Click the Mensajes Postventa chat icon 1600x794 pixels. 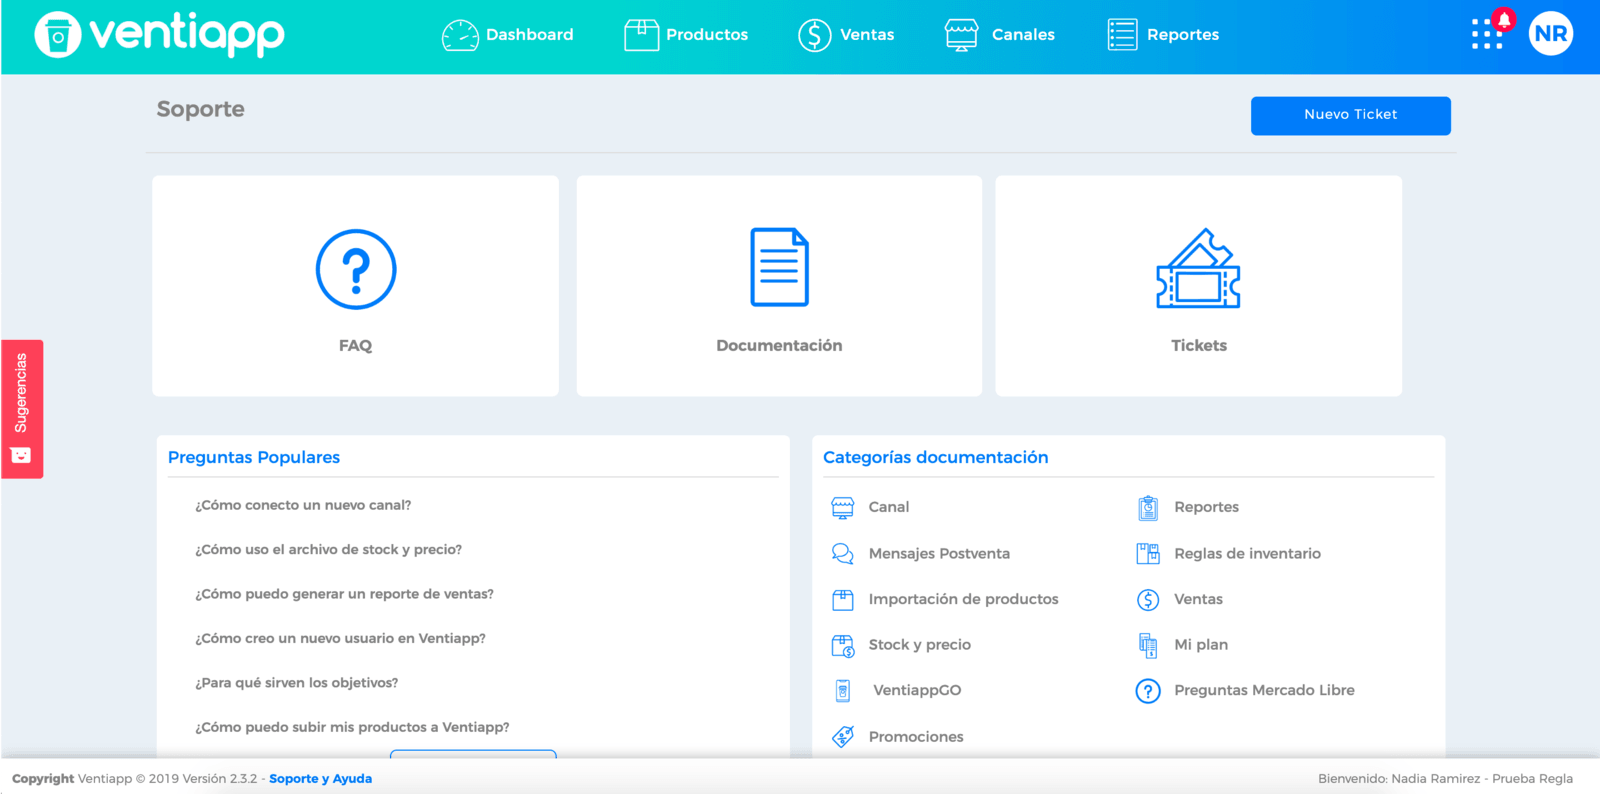click(x=843, y=554)
